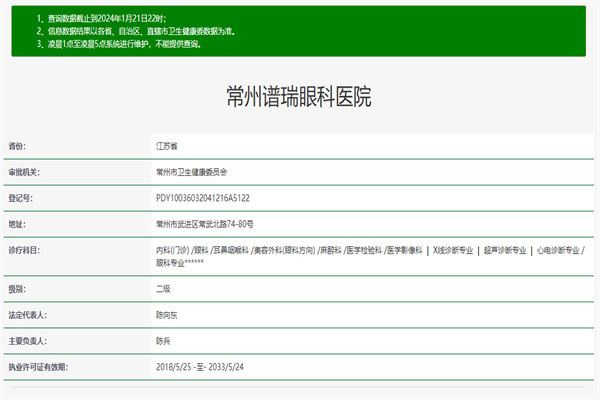The height and width of the screenshot is (400, 600).
Task: Click X线诊断专业 in the departments list
Action: (453, 250)
